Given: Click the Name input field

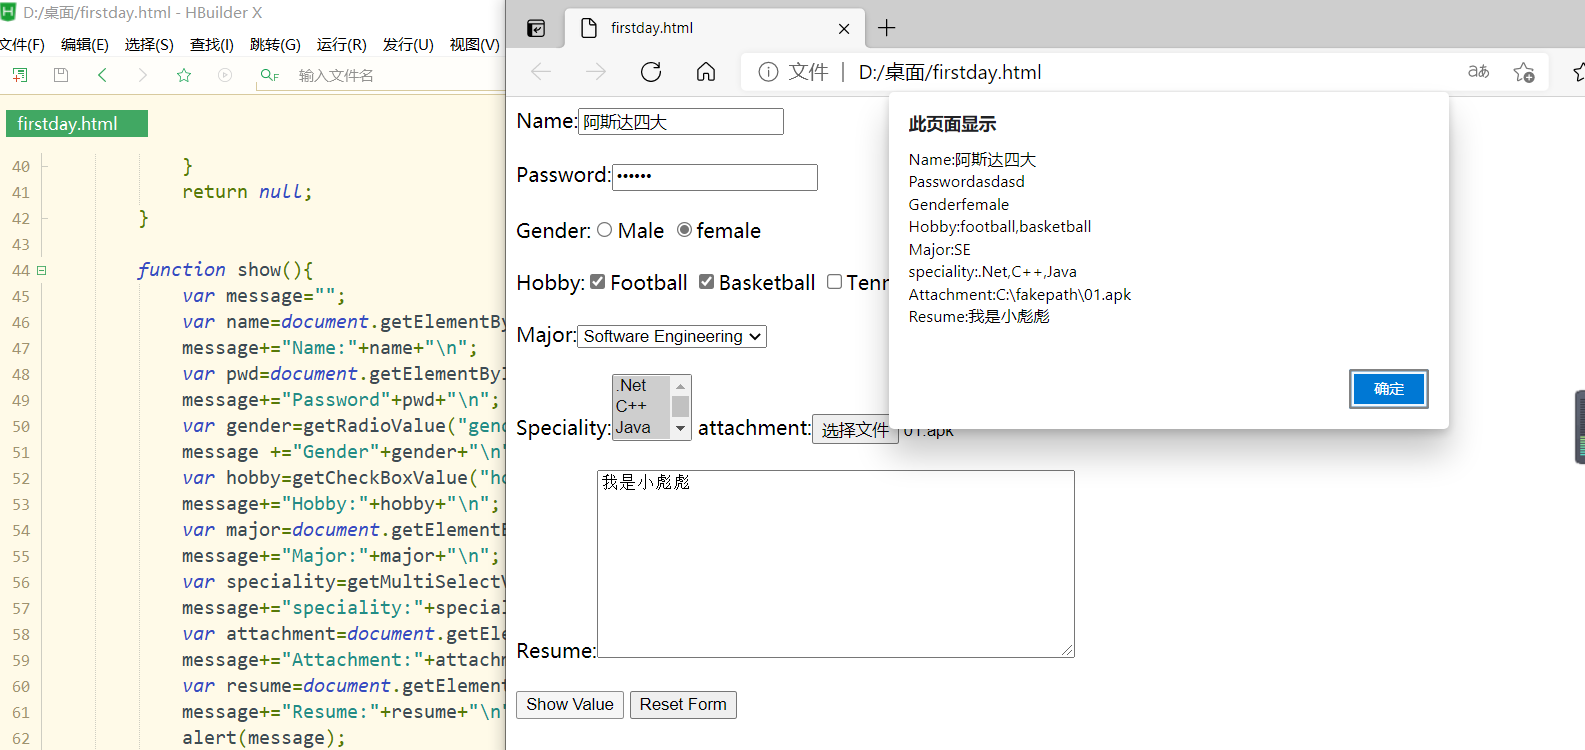Looking at the screenshot, I should pyautogui.click(x=681, y=122).
